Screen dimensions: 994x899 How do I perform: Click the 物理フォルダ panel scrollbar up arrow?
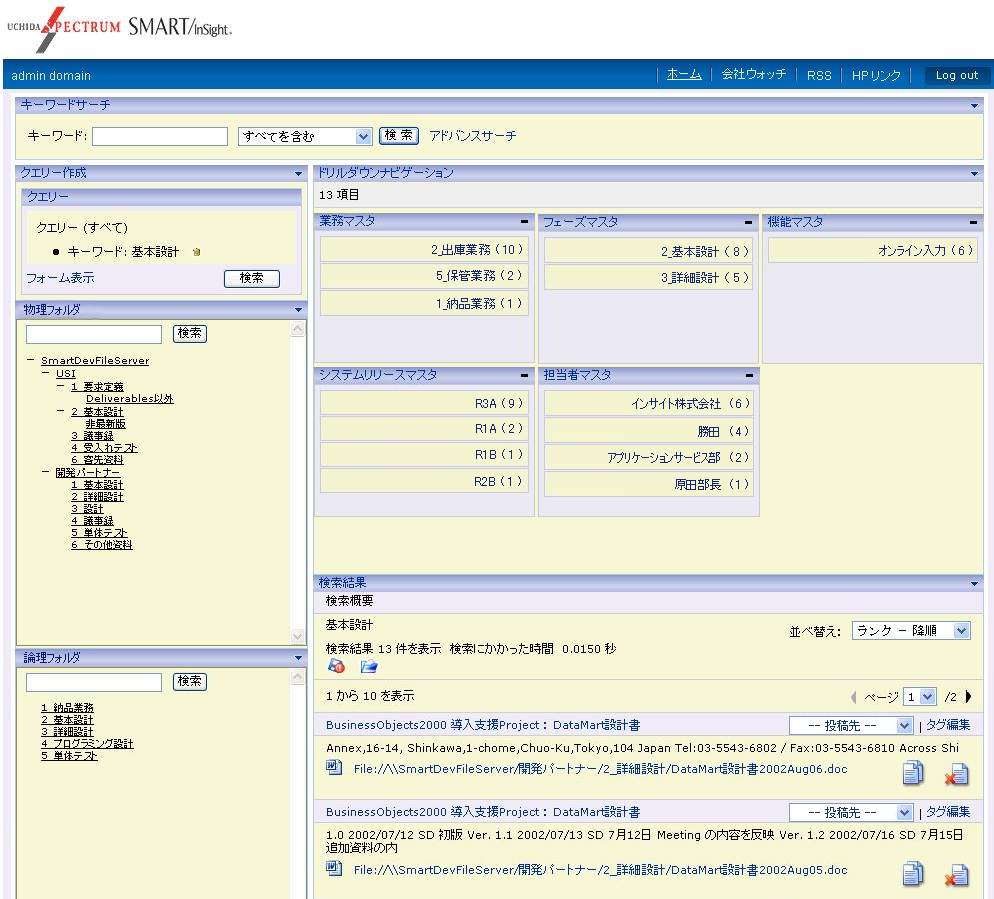click(x=297, y=330)
